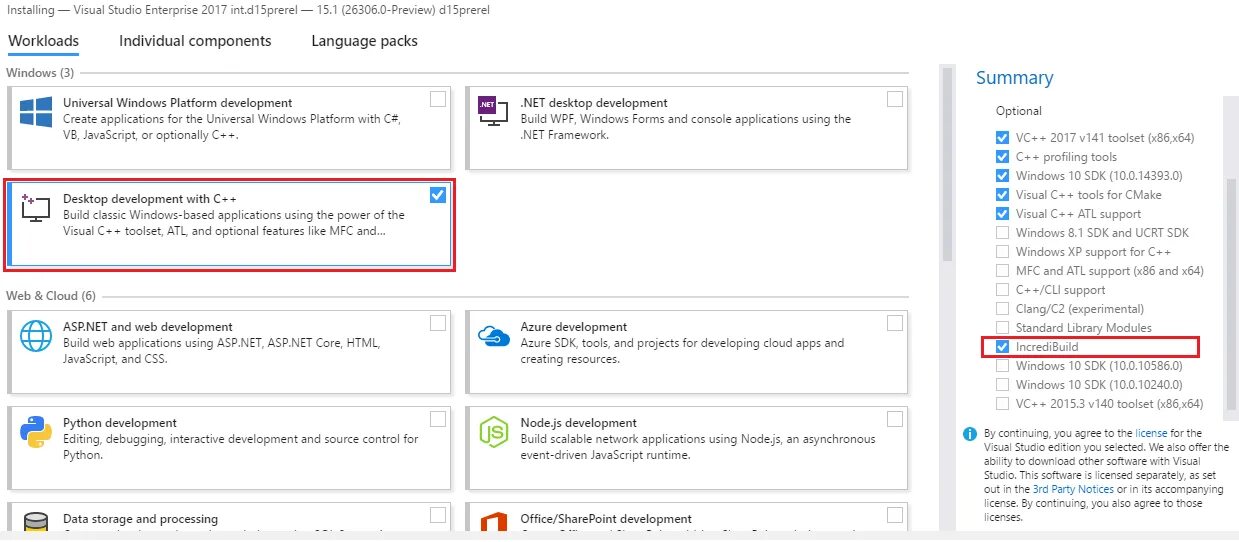The height and width of the screenshot is (542, 1239).
Task: Switch to the Individual components tab
Action: click(195, 41)
